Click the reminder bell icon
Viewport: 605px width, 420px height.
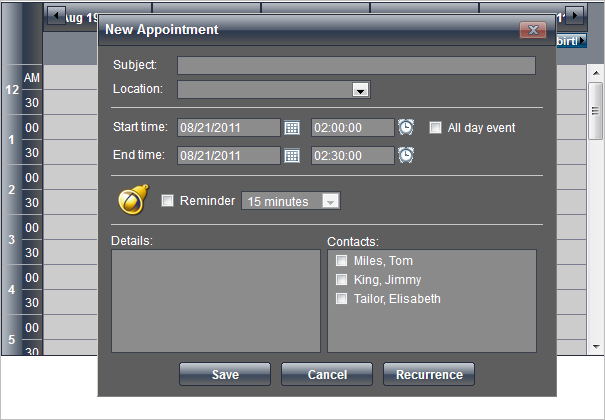[133, 200]
